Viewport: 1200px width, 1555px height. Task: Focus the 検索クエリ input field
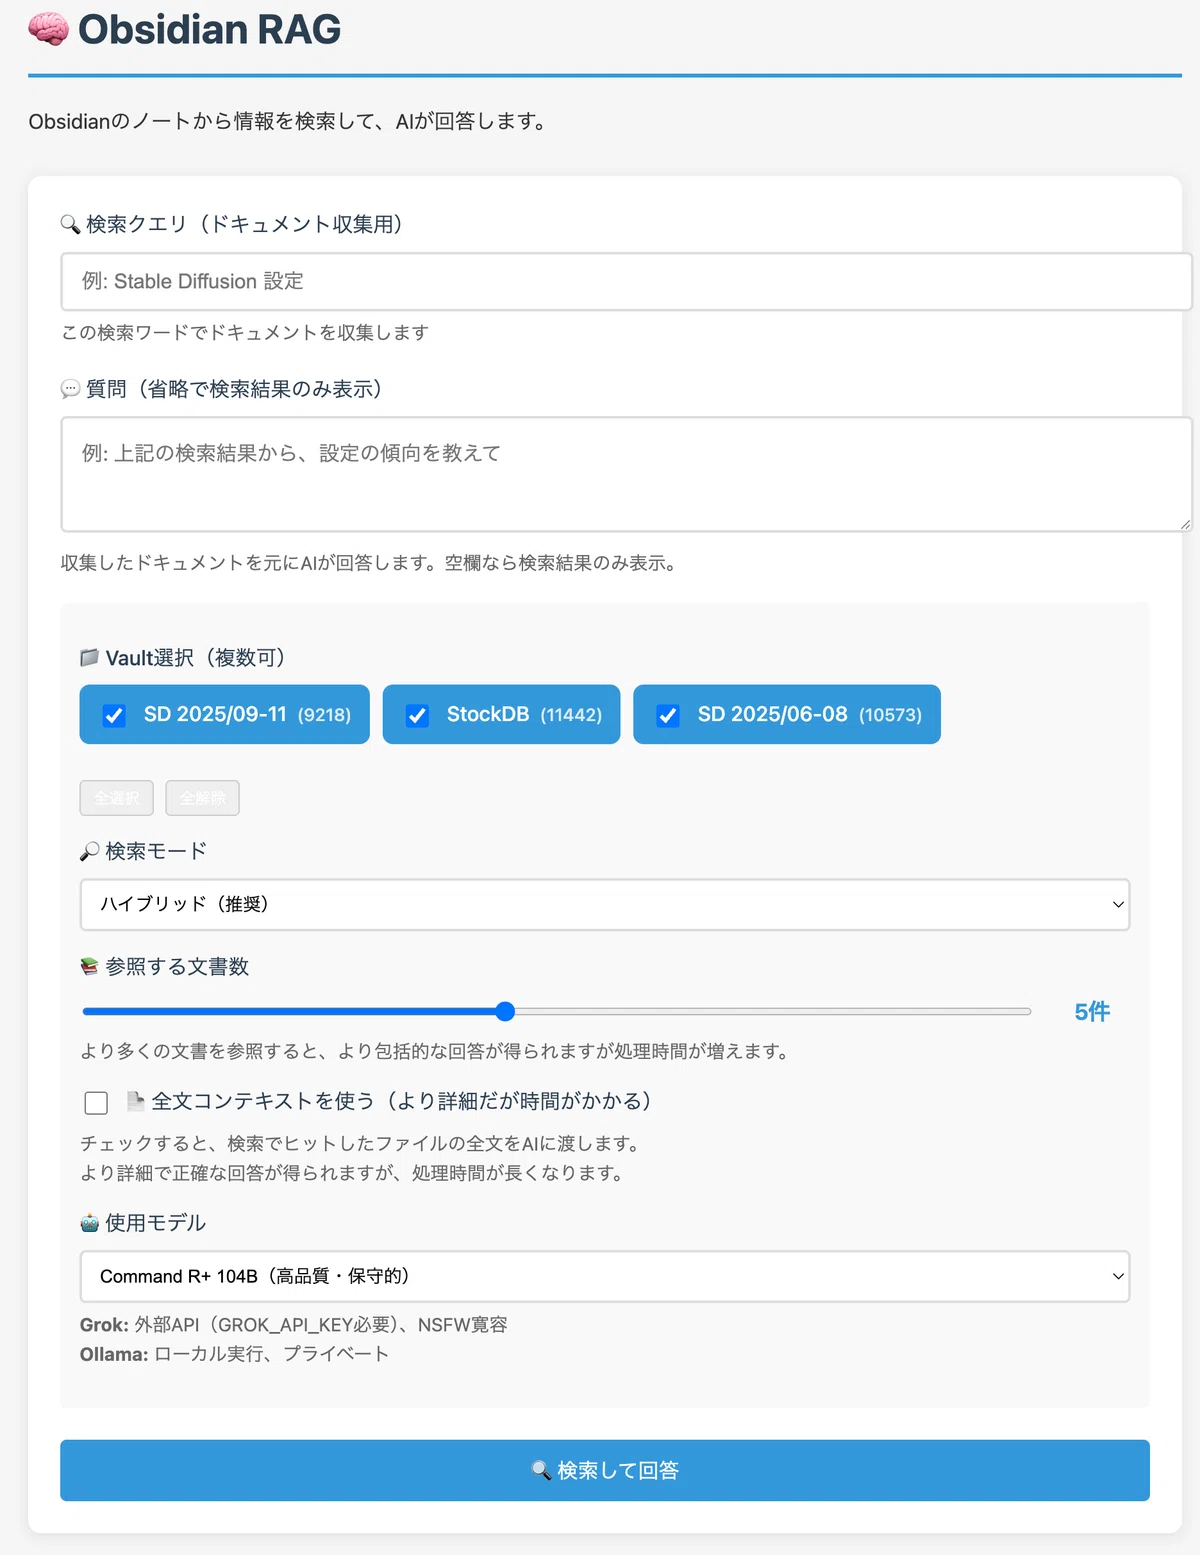626,281
